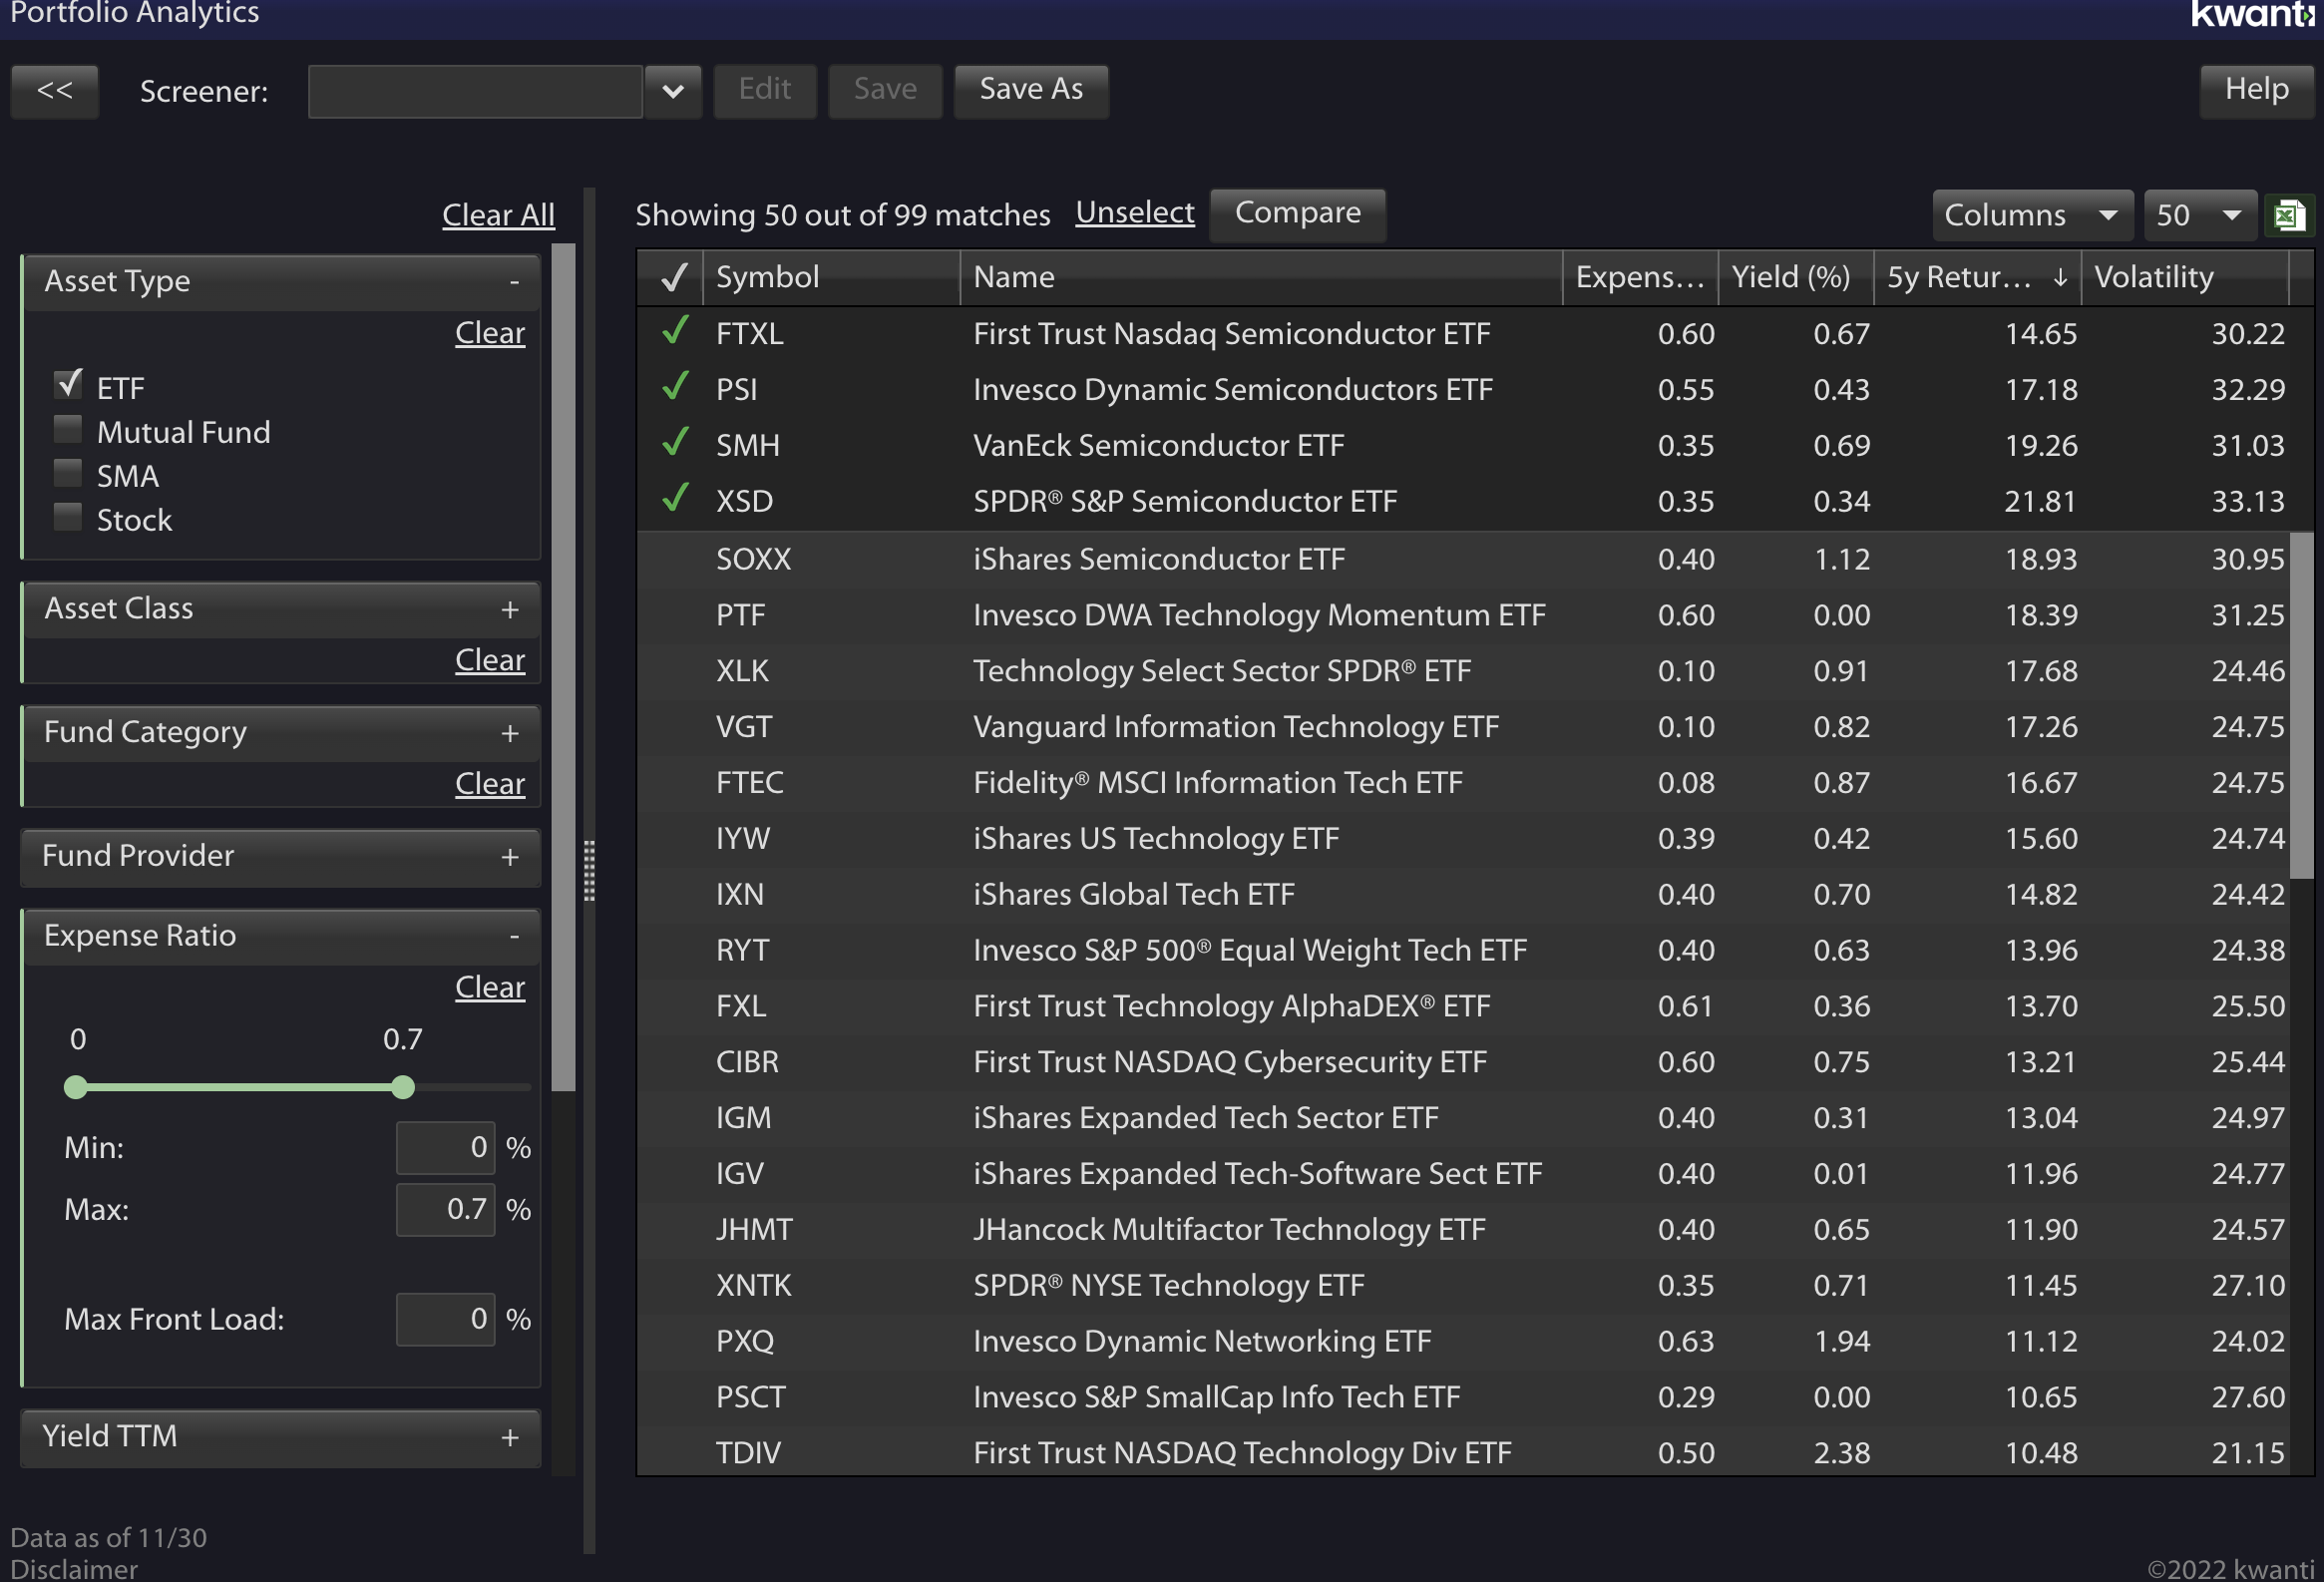Image resolution: width=2324 pixels, height=1582 pixels.
Task: Expand the Yield TTM filter section
Action: [510, 1433]
